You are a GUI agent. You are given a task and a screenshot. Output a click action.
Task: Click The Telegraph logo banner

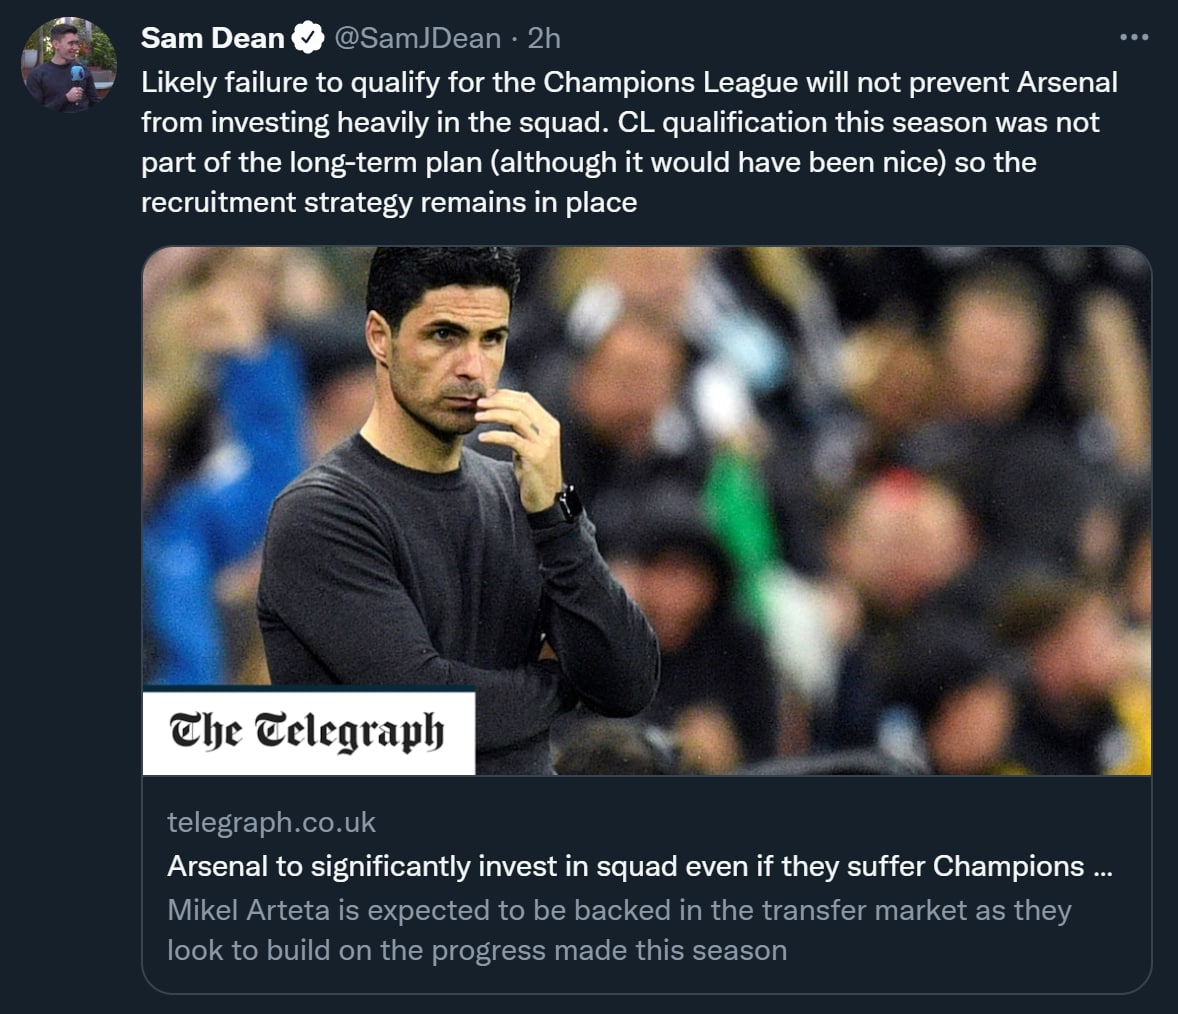tap(308, 732)
